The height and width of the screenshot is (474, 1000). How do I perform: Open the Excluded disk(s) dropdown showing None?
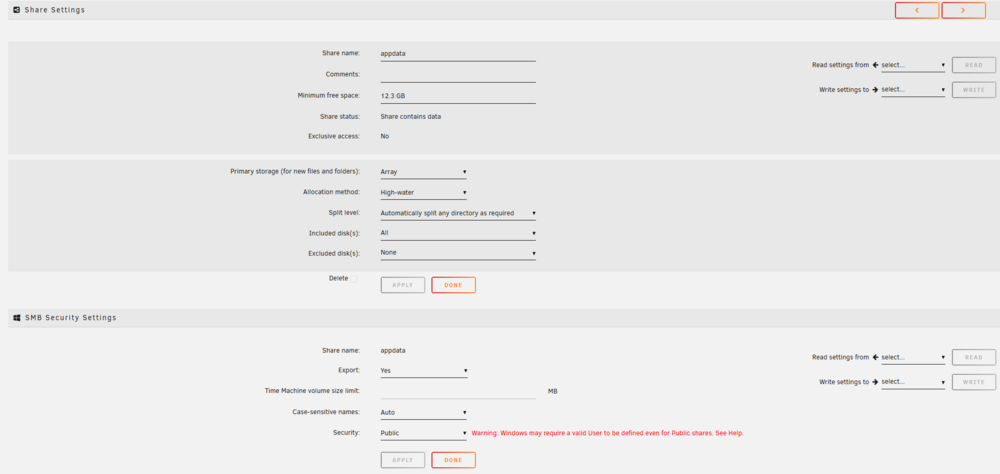click(458, 253)
